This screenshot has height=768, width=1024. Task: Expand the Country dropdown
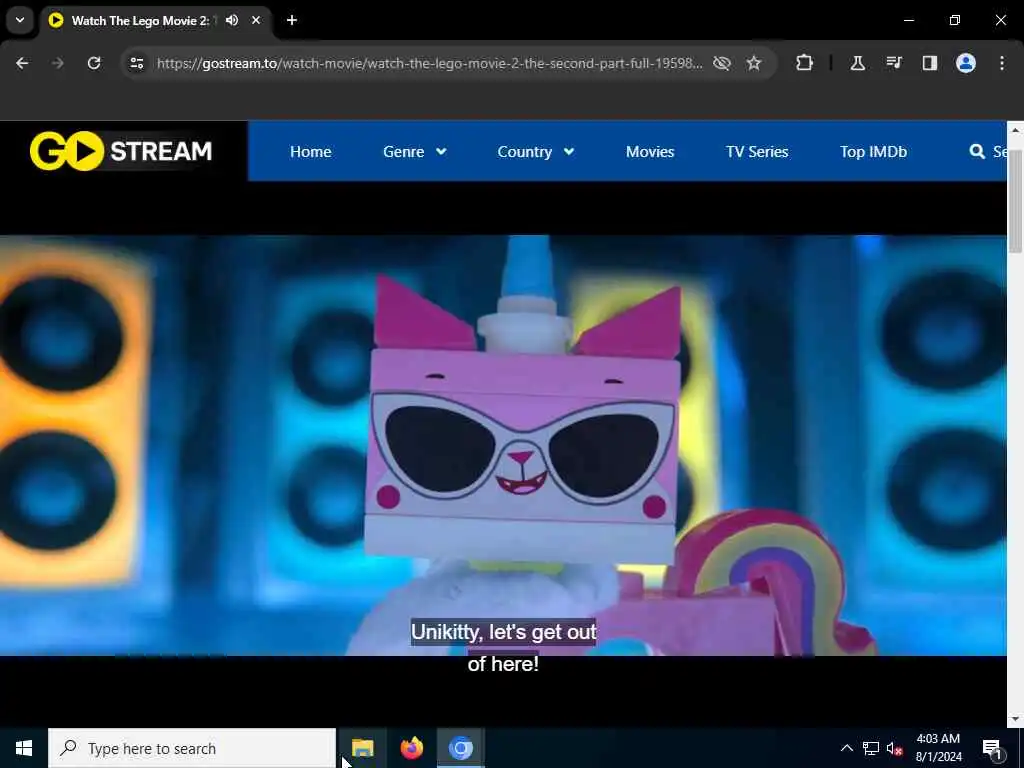(536, 152)
